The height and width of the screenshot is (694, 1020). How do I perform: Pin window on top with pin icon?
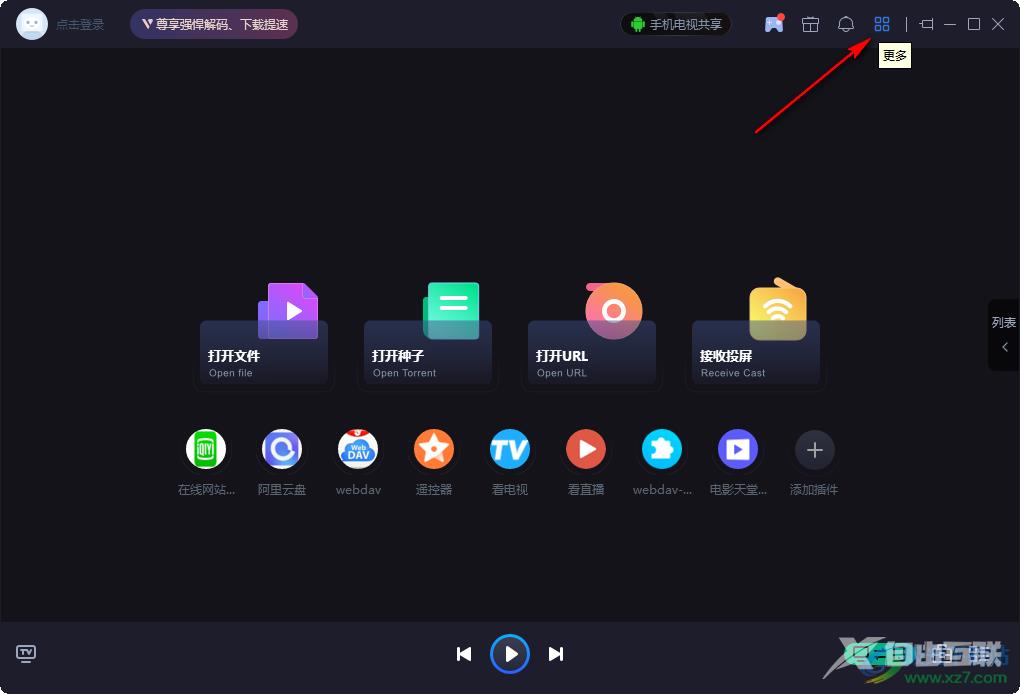(x=926, y=25)
